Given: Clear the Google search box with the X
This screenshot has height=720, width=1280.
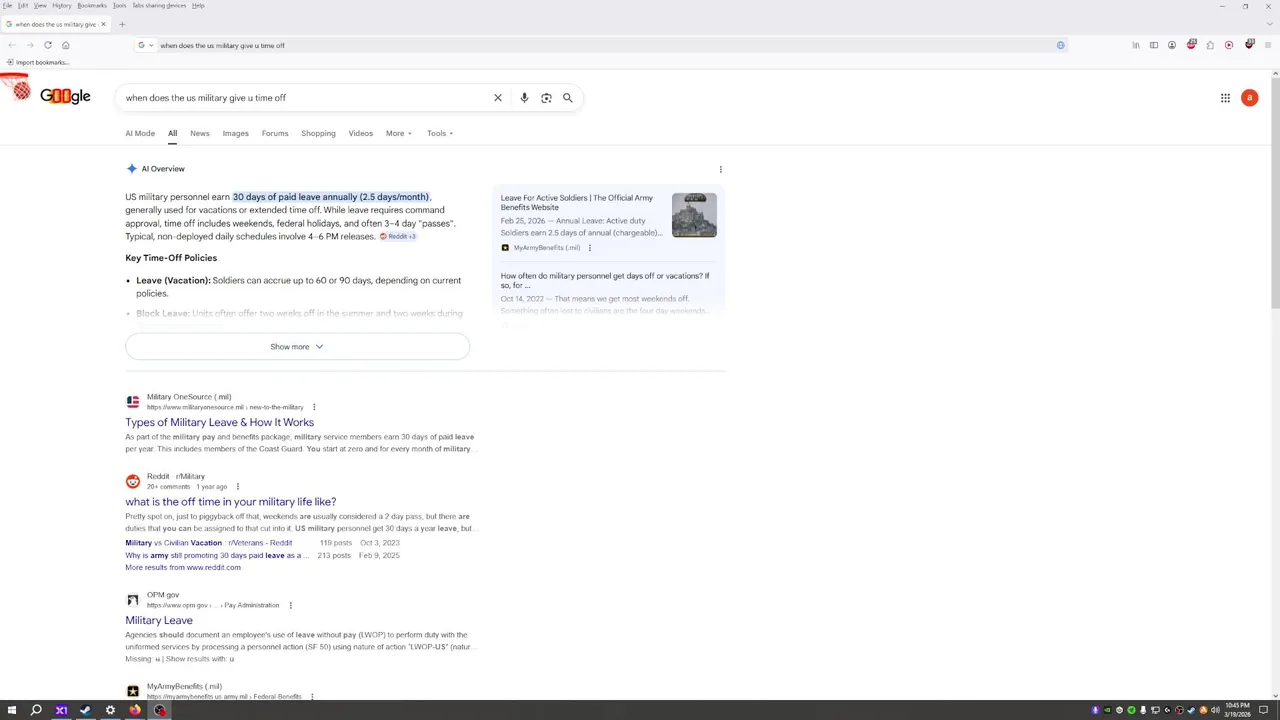Looking at the screenshot, I should pyautogui.click(x=497, y=98).
